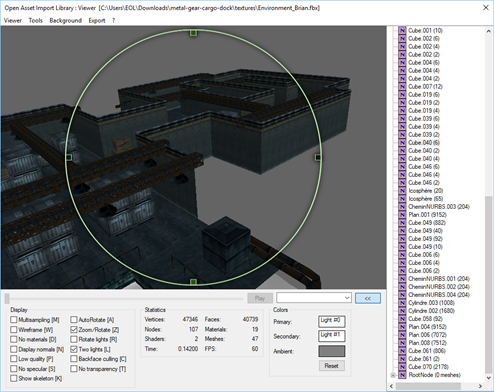
Task: Pick the Ambient color swatch
Action: pyautogui.click(x=332, y=351)
